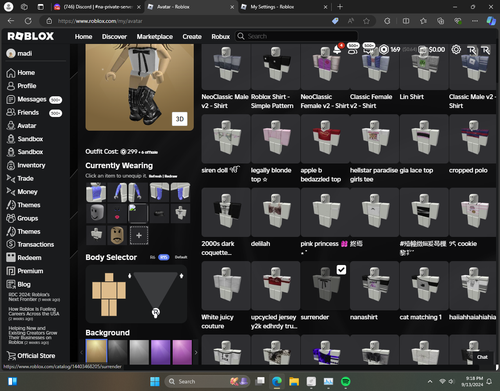The height and width of the screenshot is (391, 500).
Task: Open Spotify from the taskbar
Action: (x=346, y=381)
